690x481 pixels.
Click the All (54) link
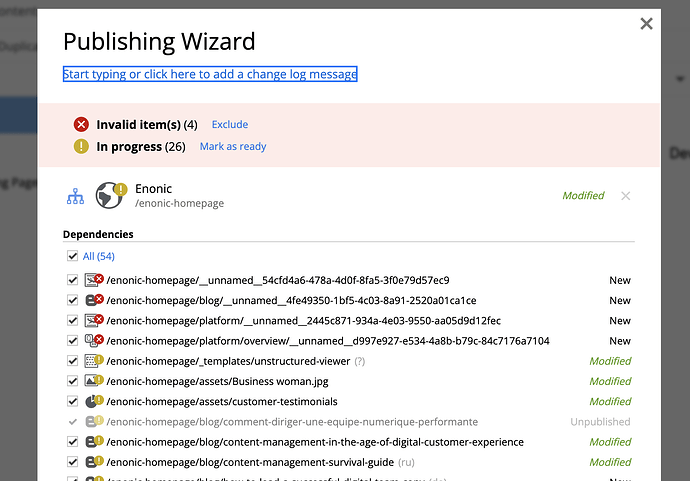[x=99, y=257]
